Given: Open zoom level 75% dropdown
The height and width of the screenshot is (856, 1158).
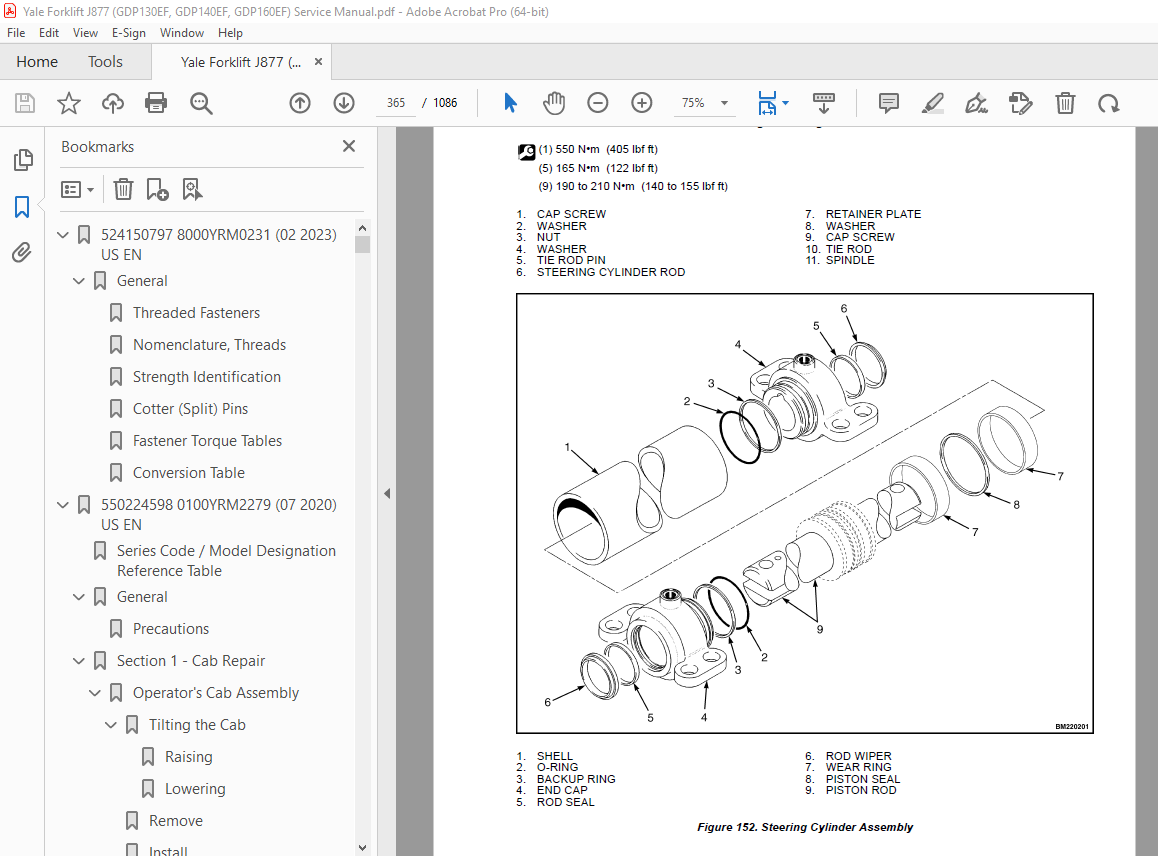Looking at the screenshot, I should click(x=724, y=103).
